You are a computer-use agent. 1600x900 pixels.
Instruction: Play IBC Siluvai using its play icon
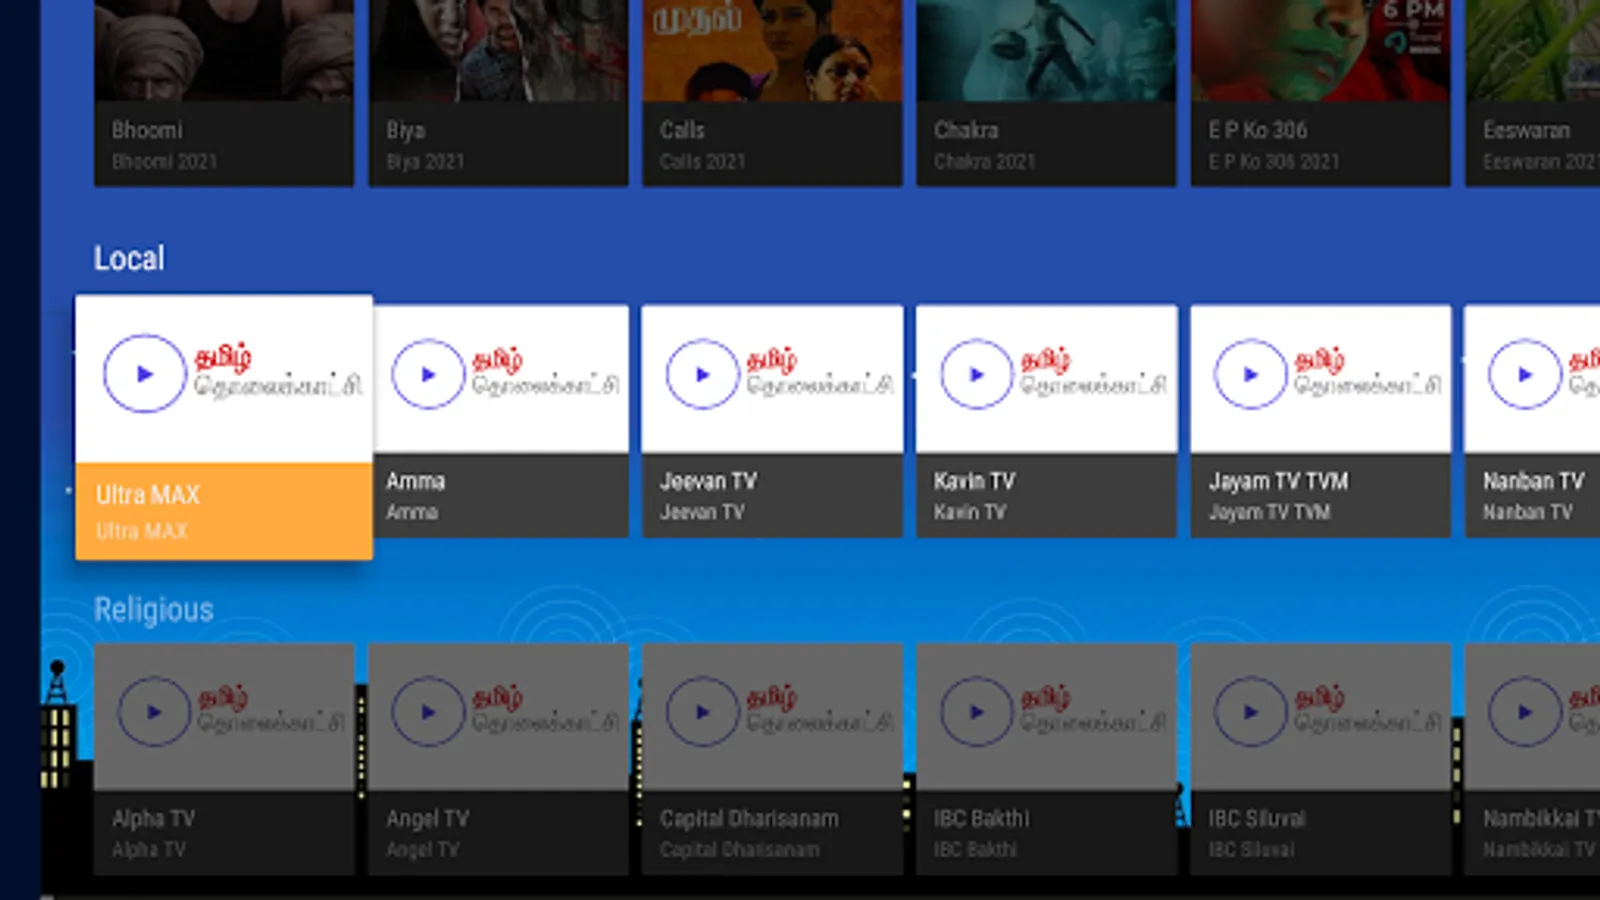pos(1250,712)
